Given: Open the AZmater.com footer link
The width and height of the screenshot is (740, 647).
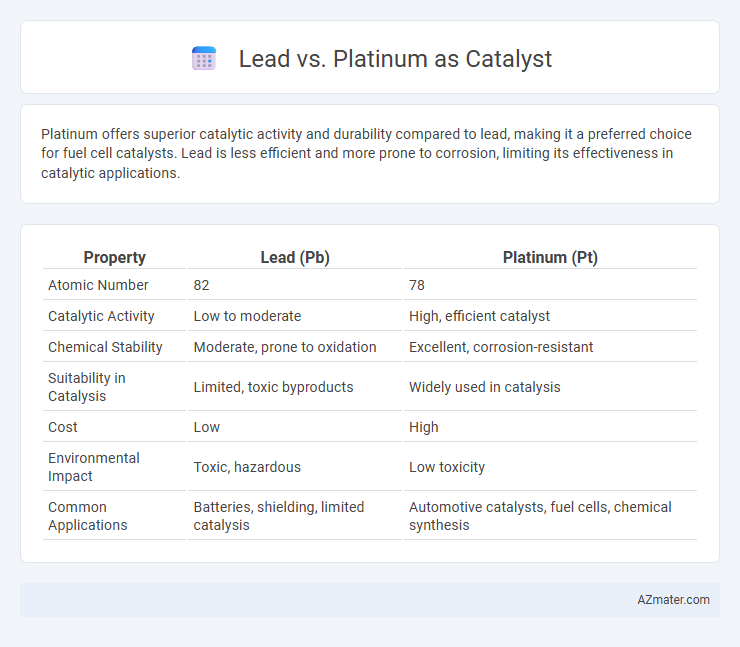Looking at the screenshot, I should click(x=673, y=600).
